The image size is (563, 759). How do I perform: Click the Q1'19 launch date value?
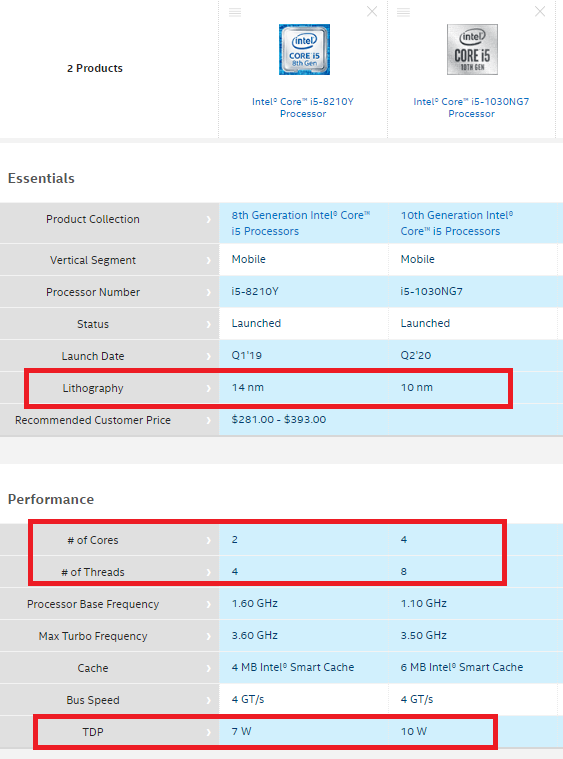point(247,355)
